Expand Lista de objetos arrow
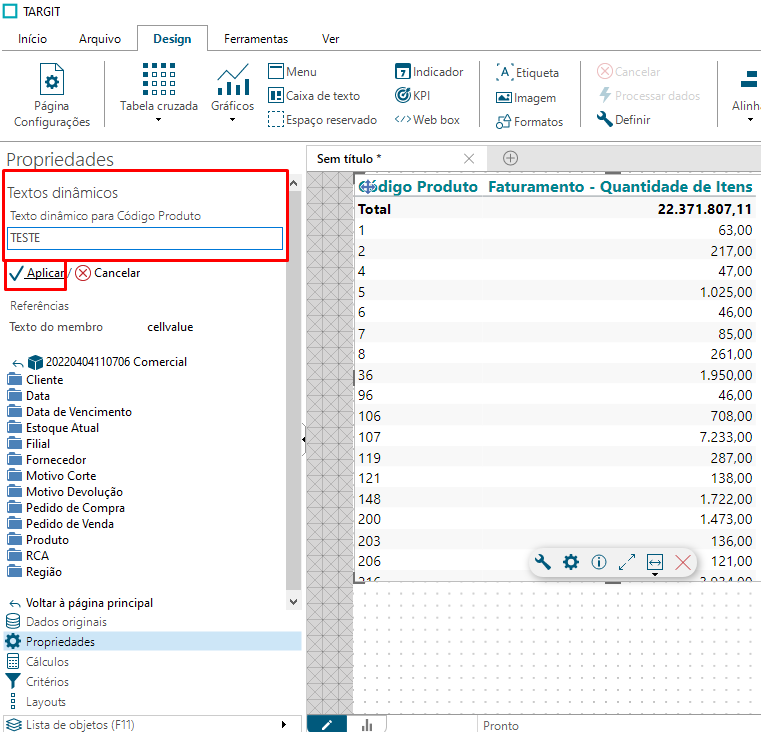Viewport: 761px width, 732px height. 284,725
